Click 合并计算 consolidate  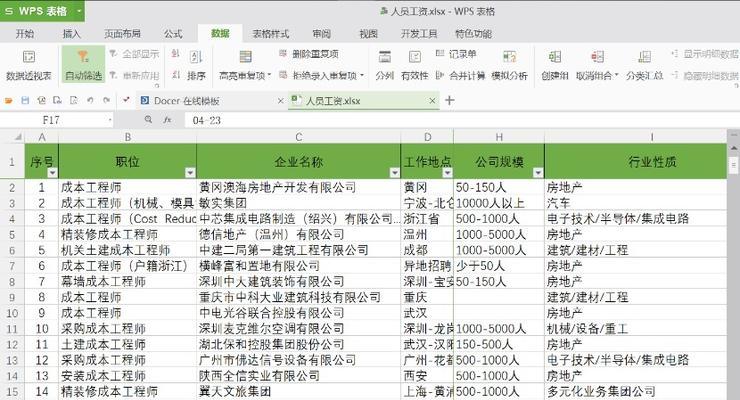(x=460, y=75)
